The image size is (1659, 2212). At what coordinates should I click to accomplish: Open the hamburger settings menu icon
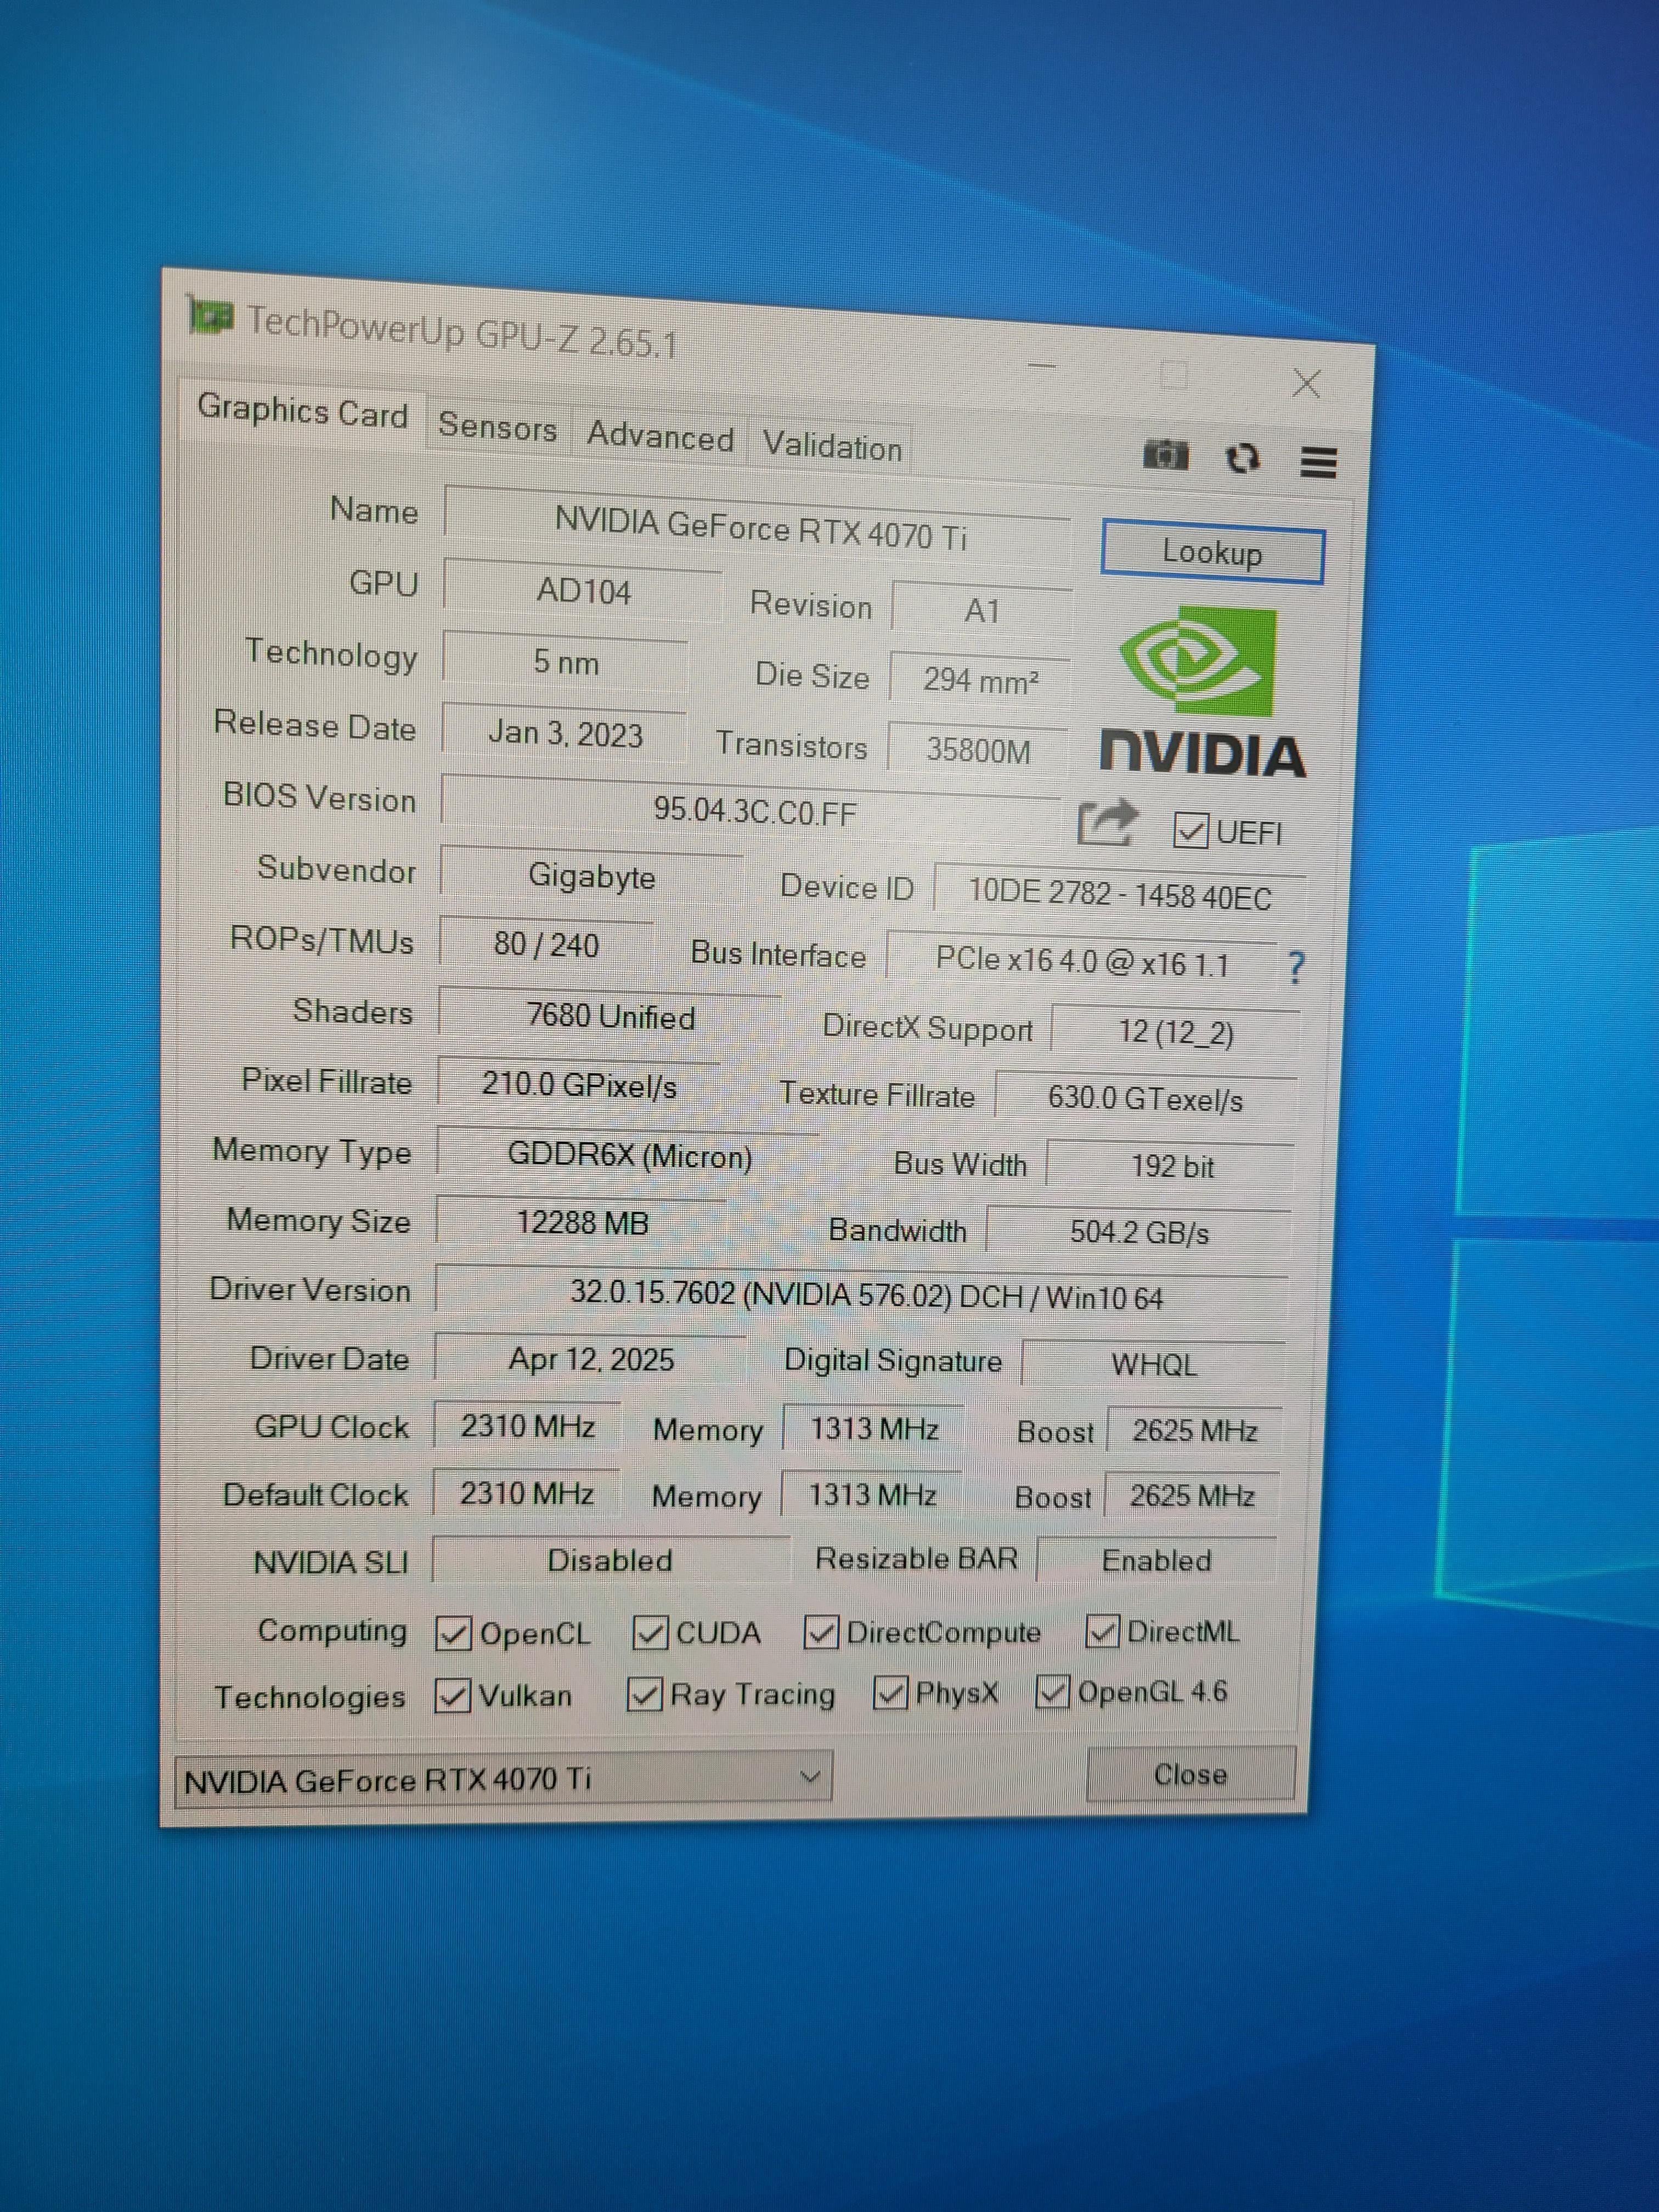[1319, 462]
